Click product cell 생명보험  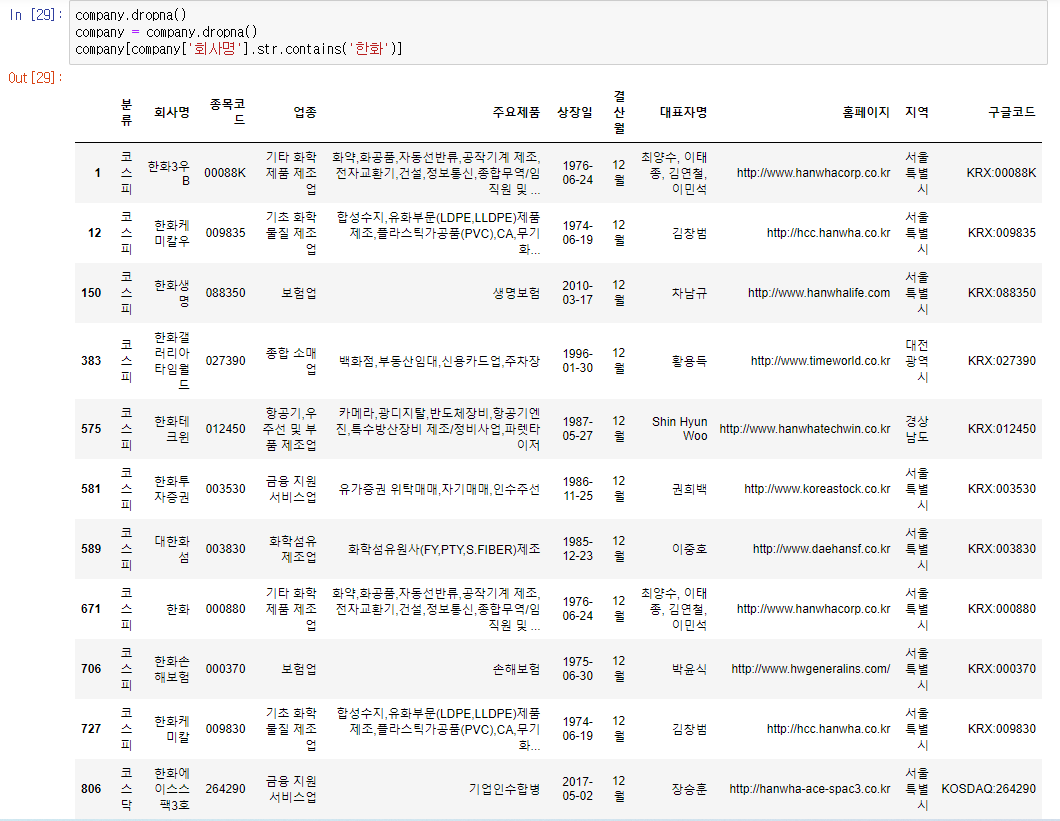coord(516,294)
